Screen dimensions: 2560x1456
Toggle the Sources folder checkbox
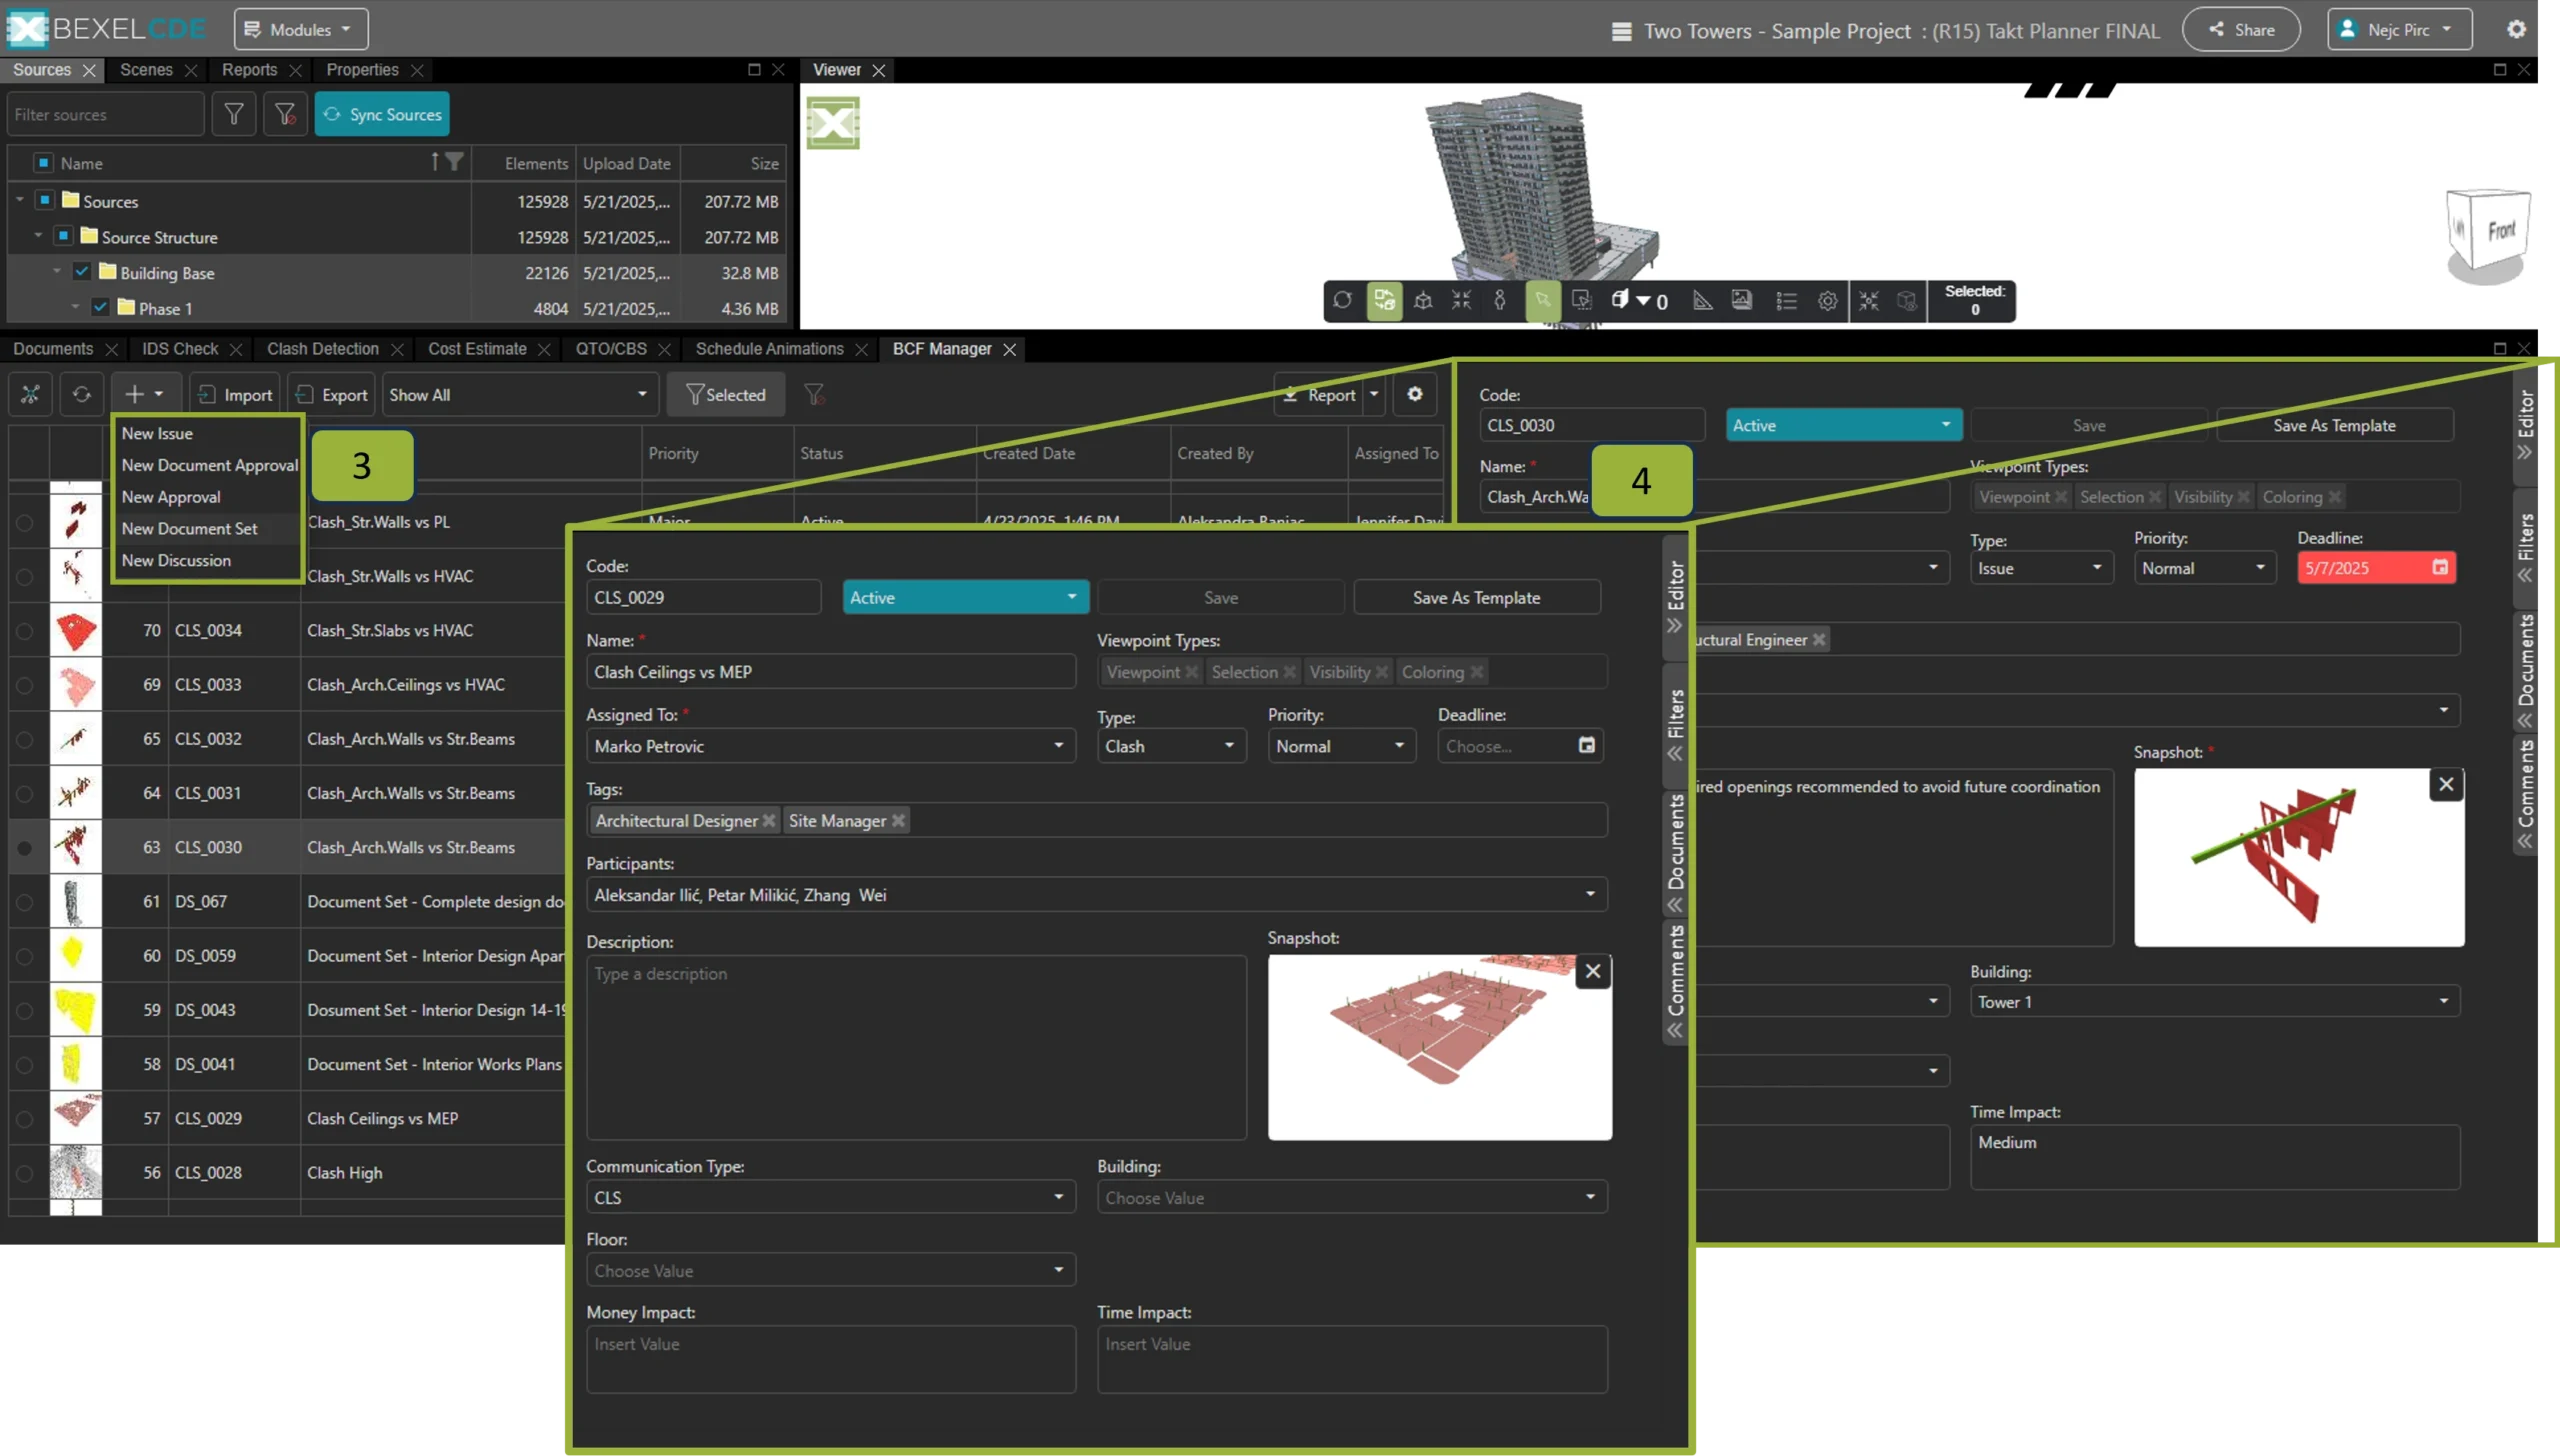[x=44, y=200]
